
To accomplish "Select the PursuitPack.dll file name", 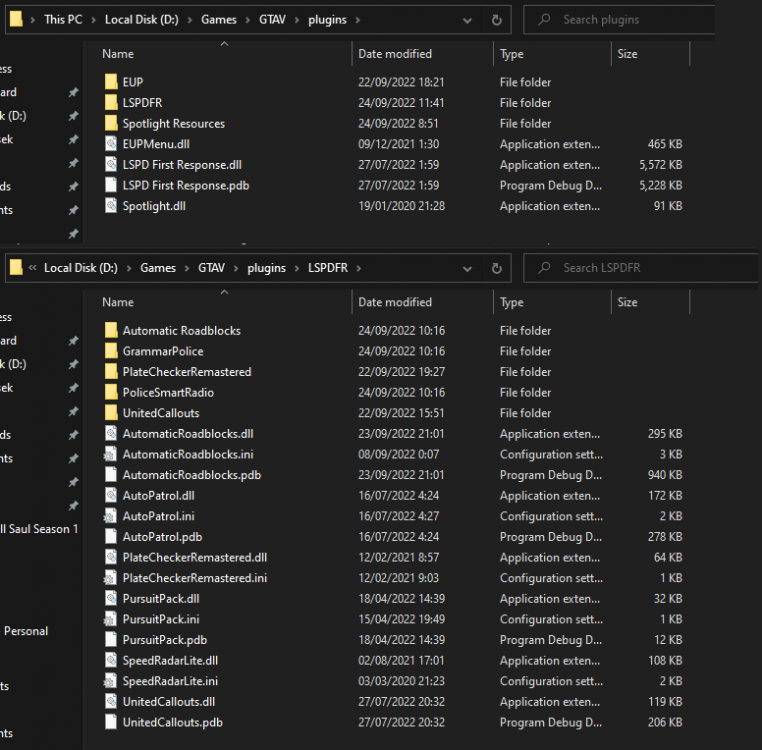I will coord(161,598).
